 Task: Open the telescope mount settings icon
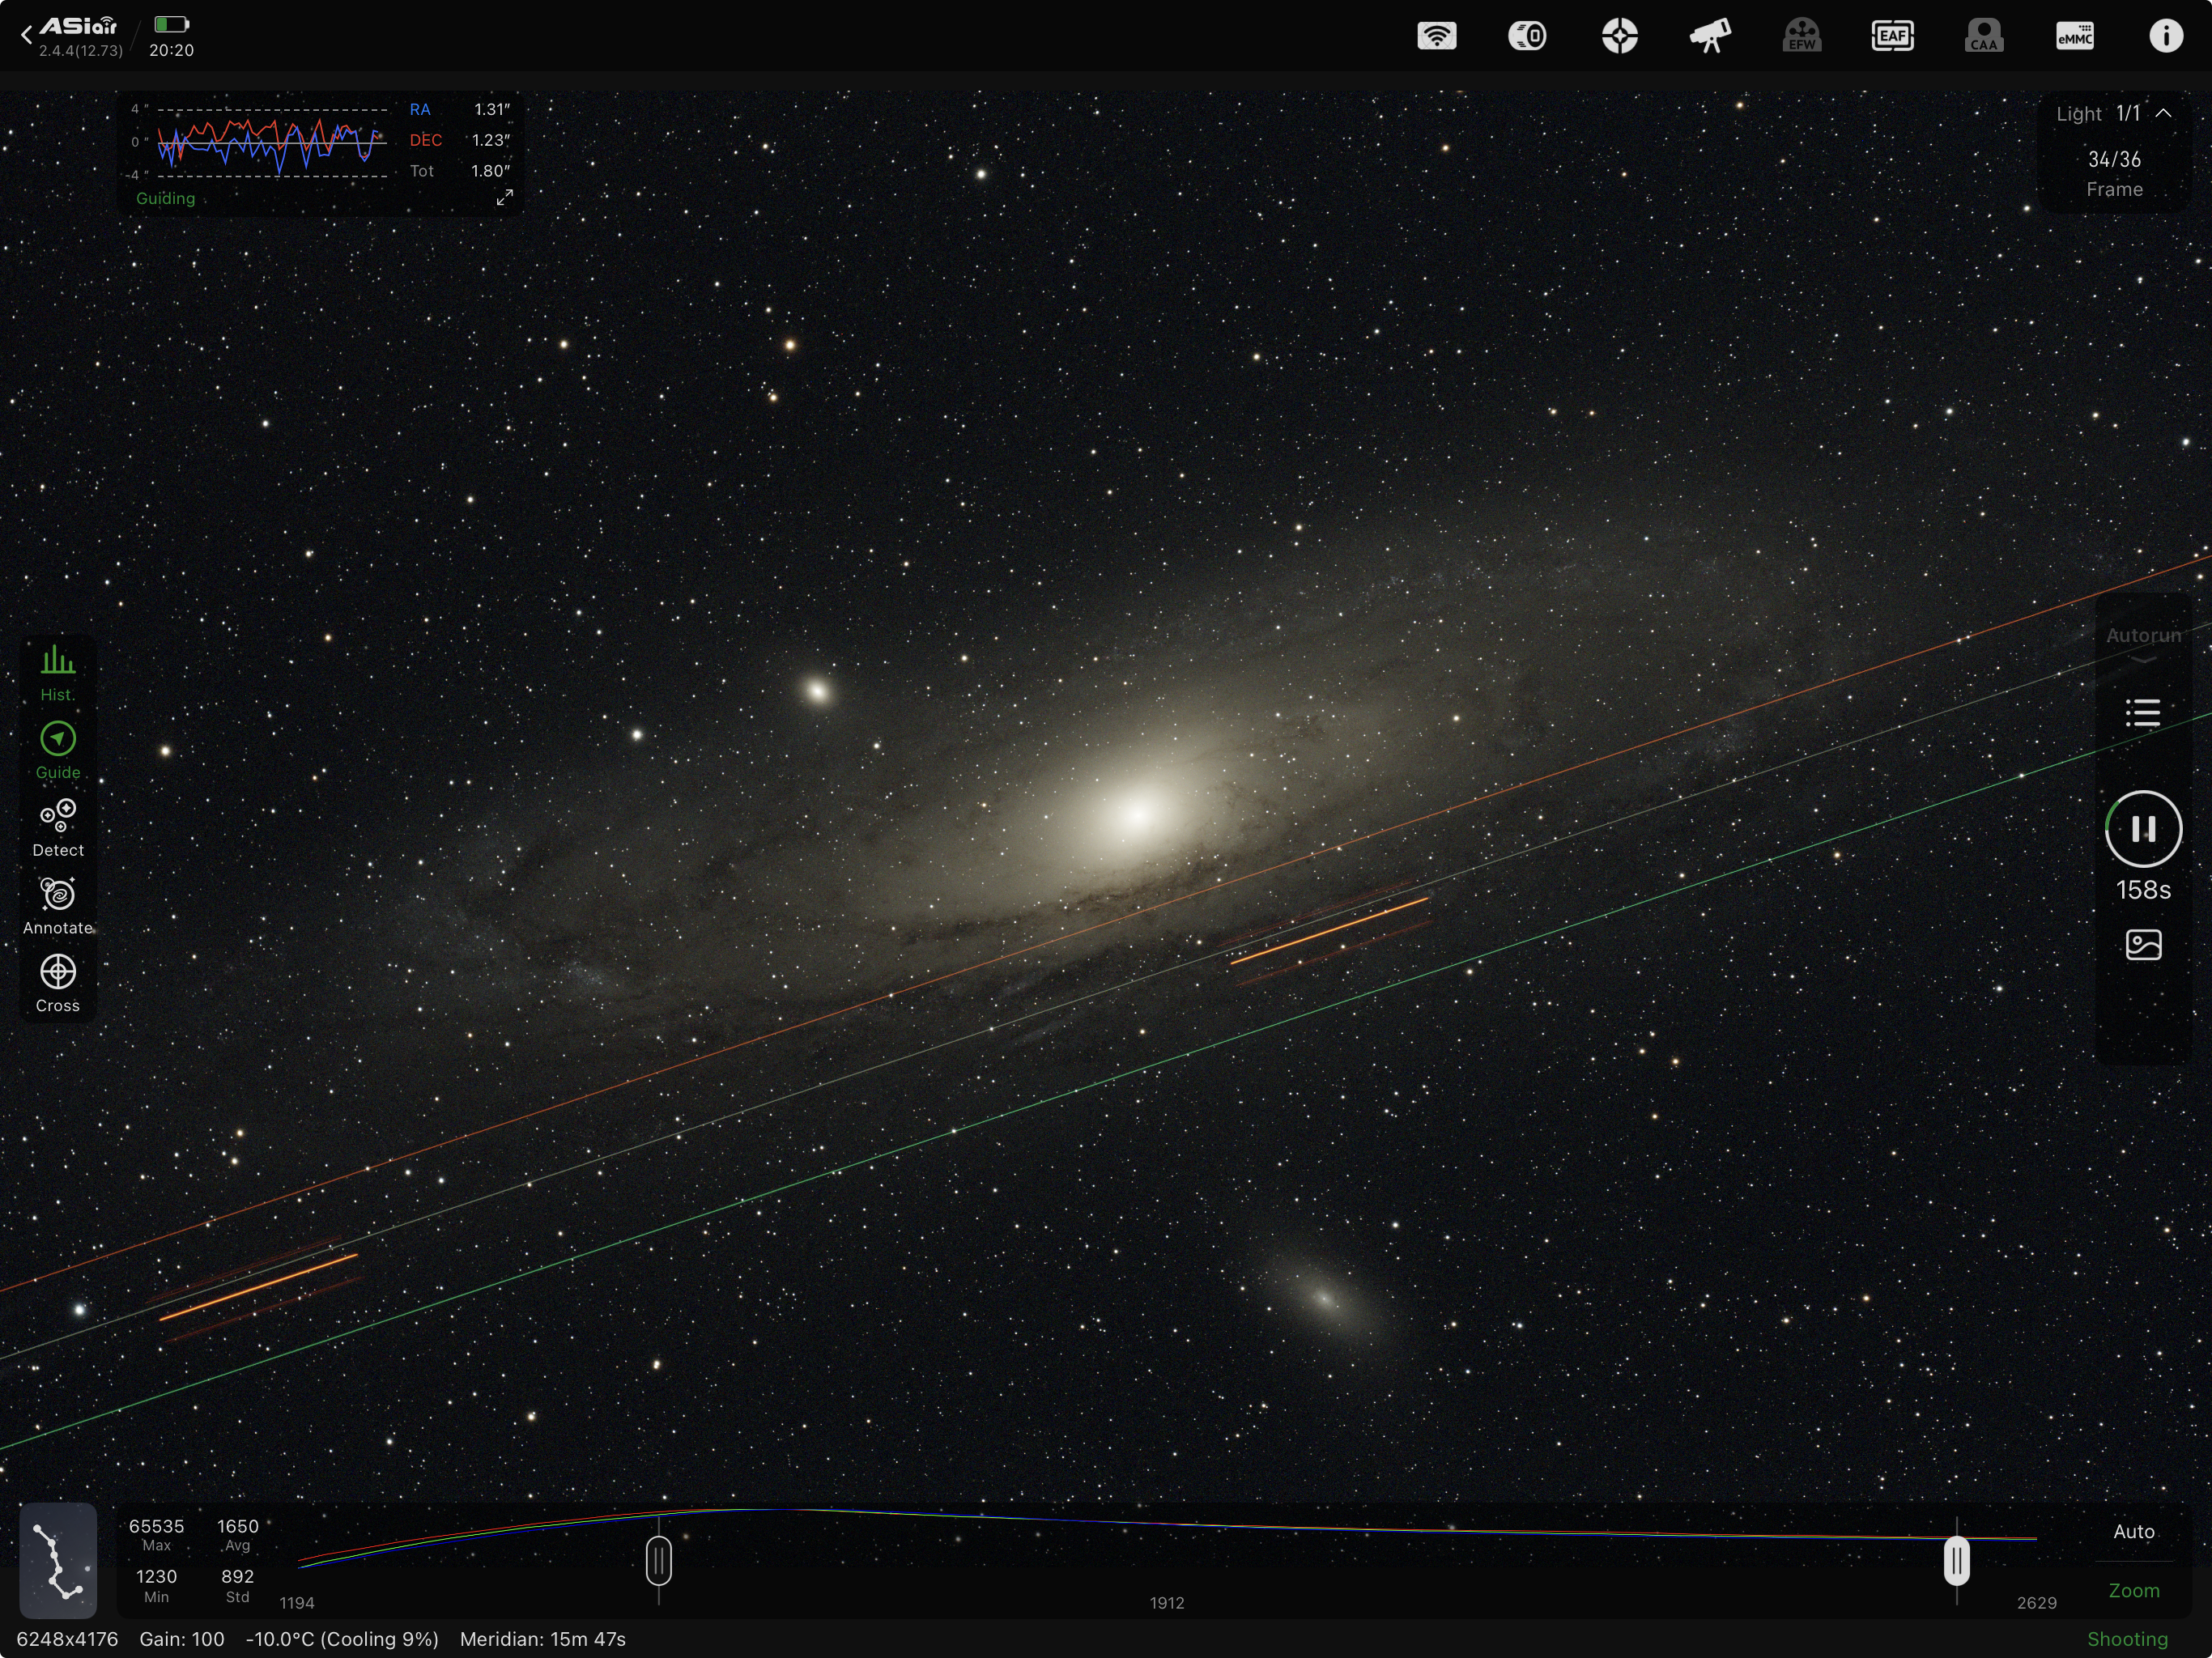1710,37
